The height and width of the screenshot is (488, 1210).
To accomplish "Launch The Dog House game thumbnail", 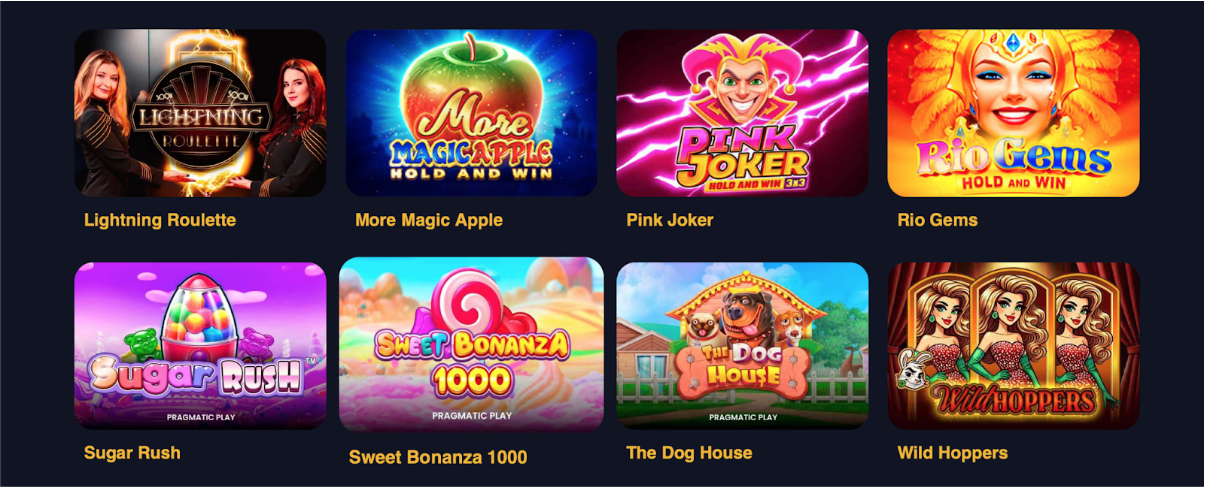I will (x=742, y=346).
